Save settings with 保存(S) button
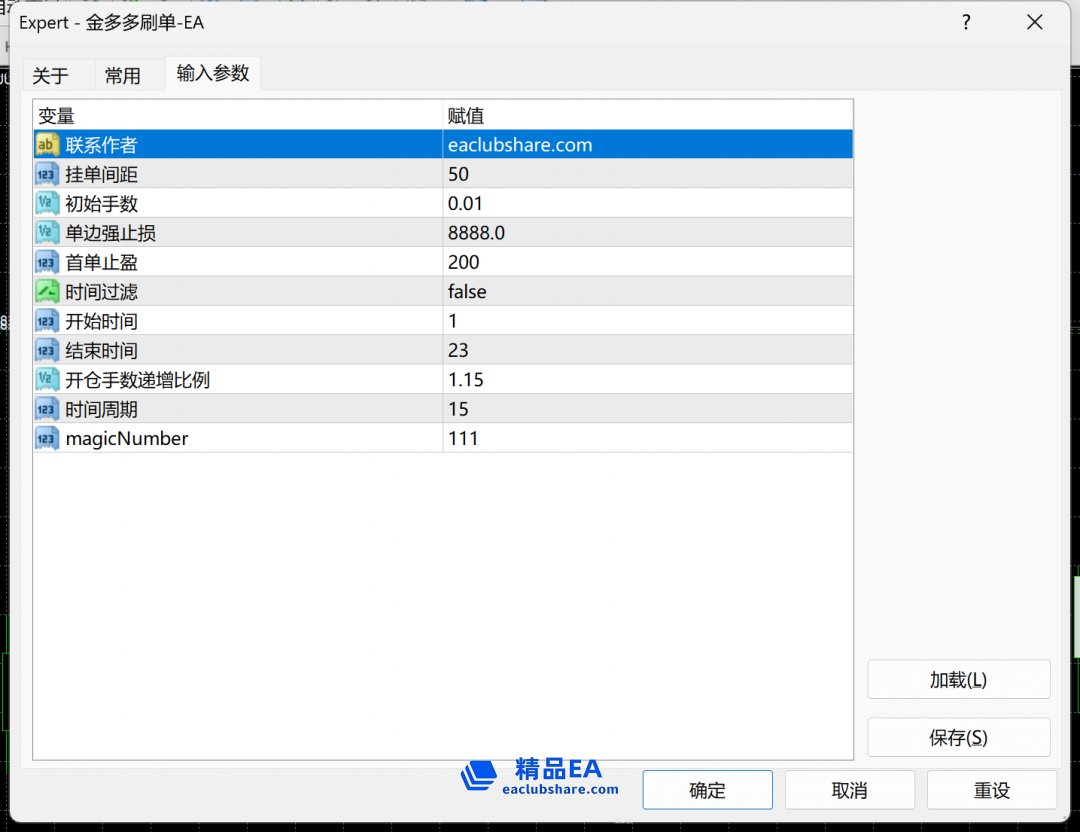1080x832 pixels. (958, 738)
